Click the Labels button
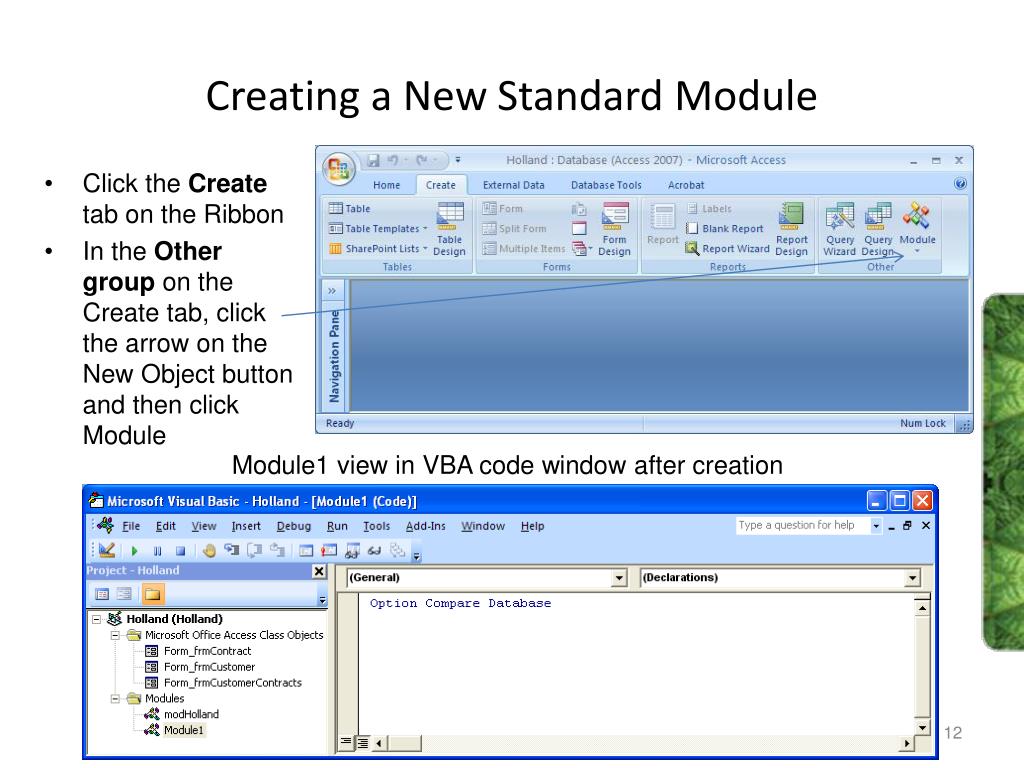Image resolution: width=1024 pixels, height=768 pixels. 709,209
